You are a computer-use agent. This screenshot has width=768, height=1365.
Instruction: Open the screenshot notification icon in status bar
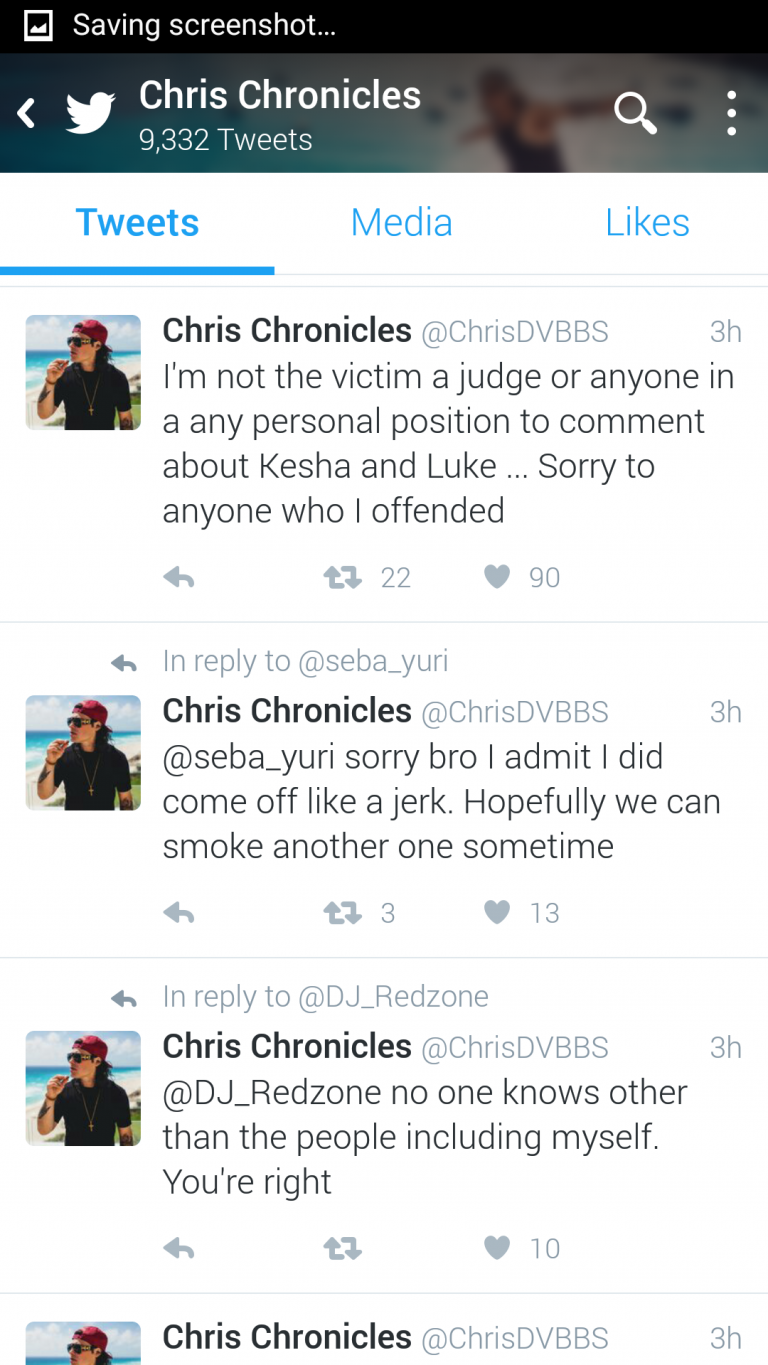[38, 26]
